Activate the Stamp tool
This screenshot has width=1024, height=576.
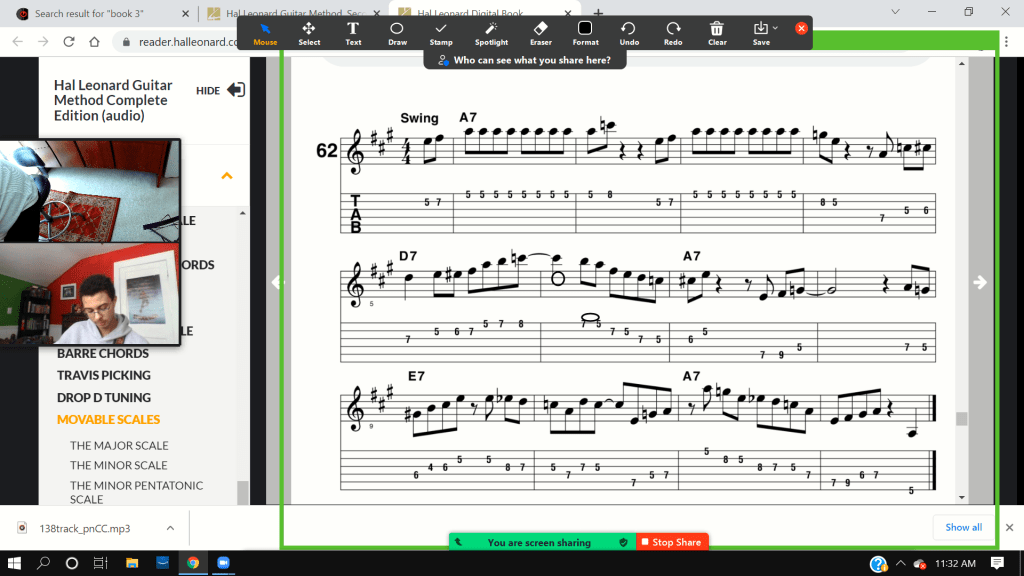click(441, 32)
